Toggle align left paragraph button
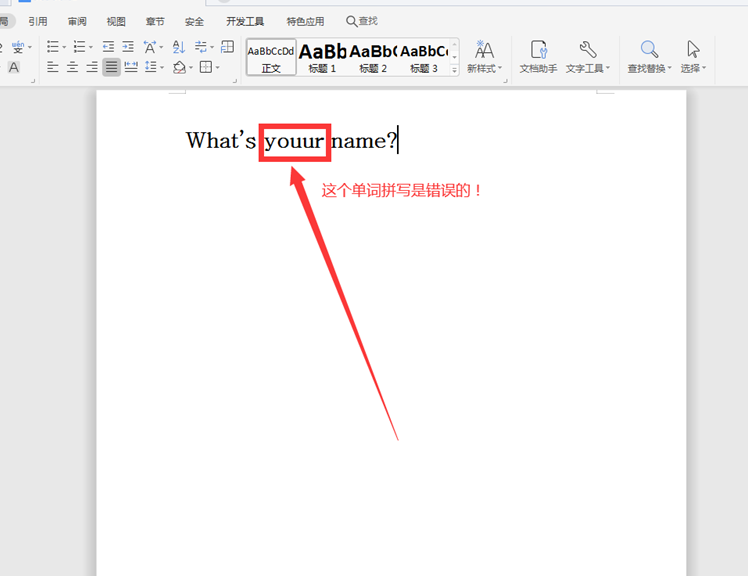Viewport: 748px width, 576px height. [52, 67]
